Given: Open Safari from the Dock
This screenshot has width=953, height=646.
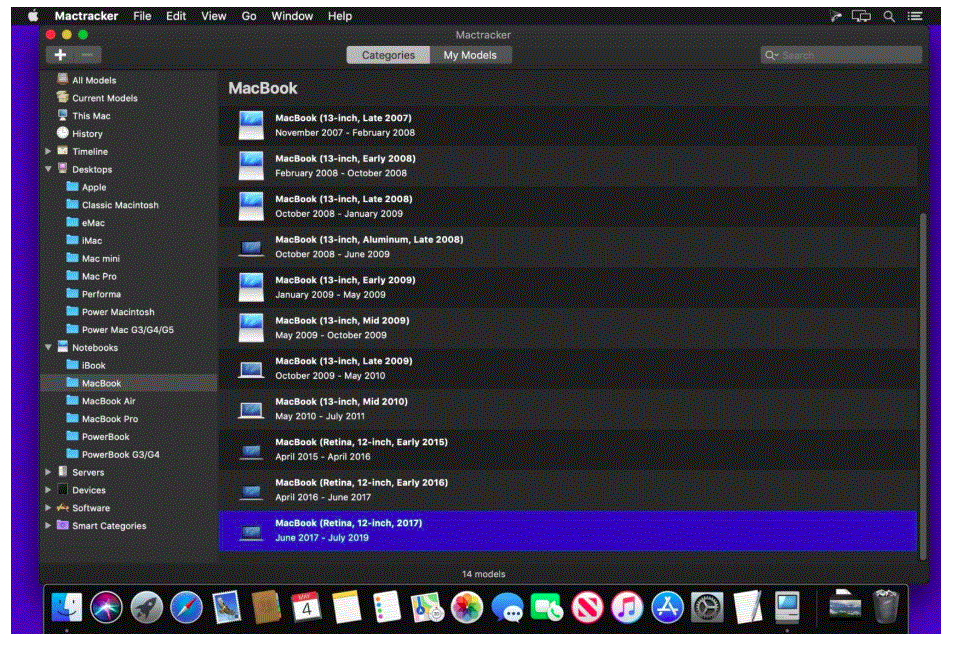Looking at the screenshot, I should tap(187, 607).
